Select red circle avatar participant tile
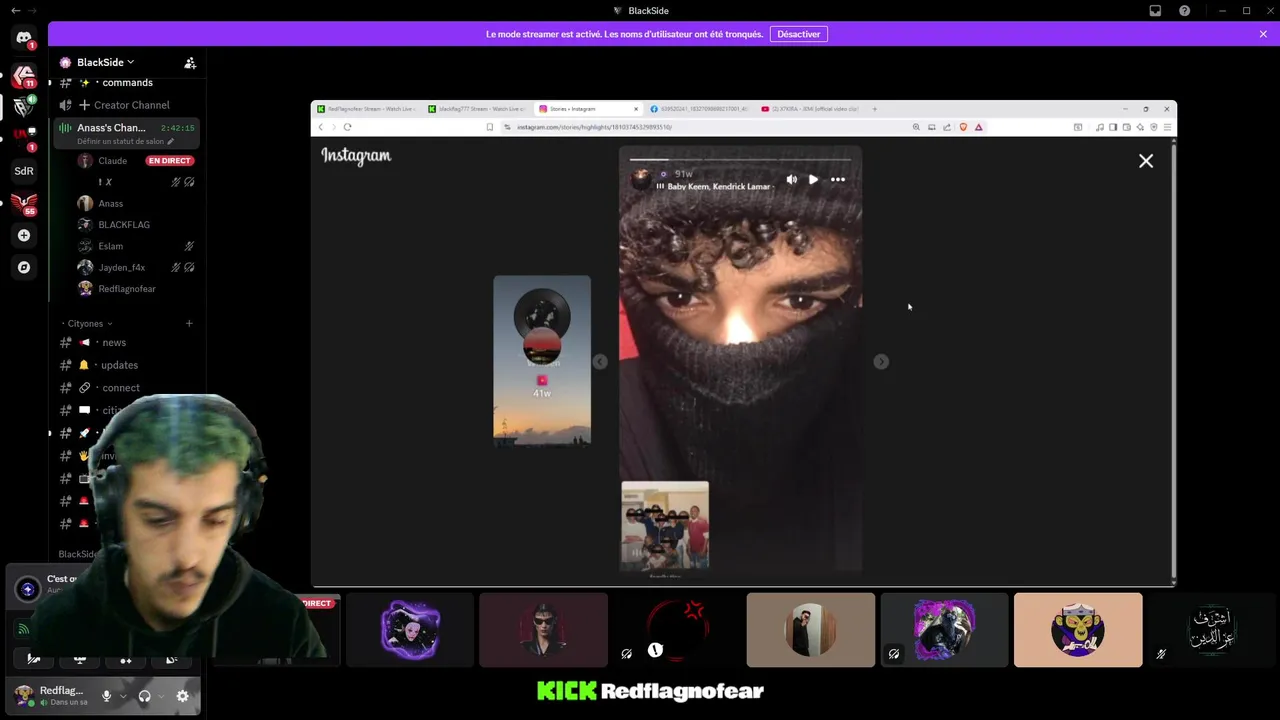Screen dimensions: 1280x720 point(677,630)
